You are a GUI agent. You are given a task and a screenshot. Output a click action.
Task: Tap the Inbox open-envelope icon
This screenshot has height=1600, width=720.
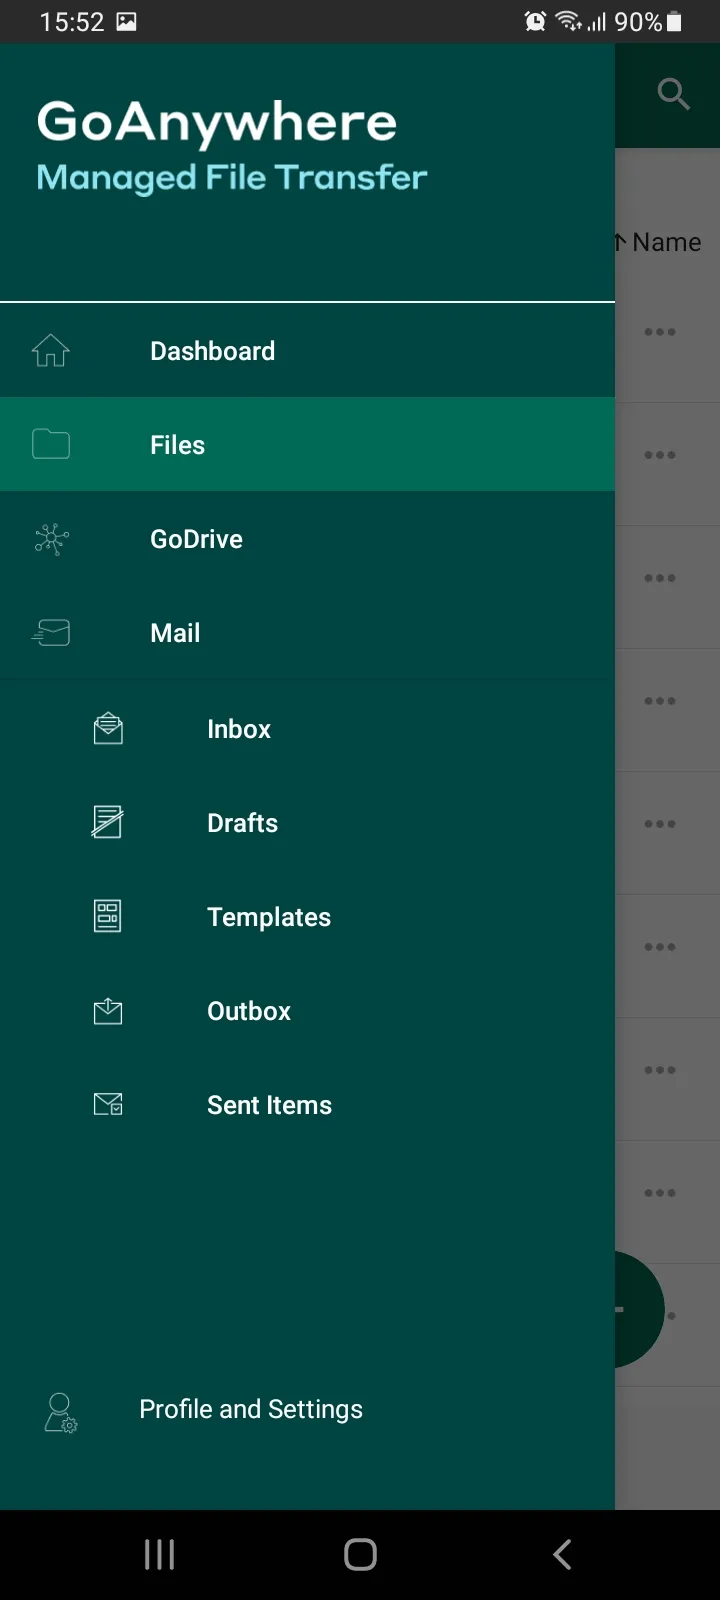[108, 729]
